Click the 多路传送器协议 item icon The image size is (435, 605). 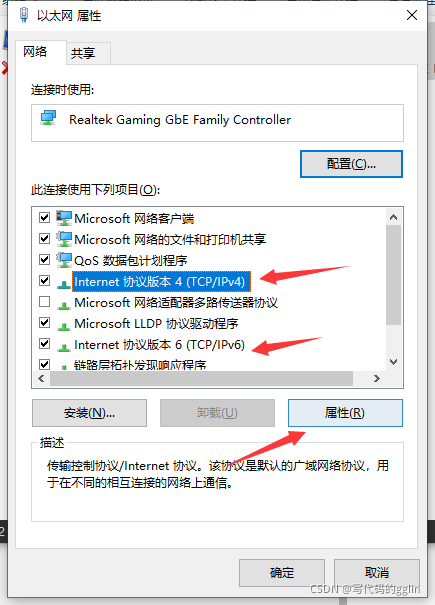click(x=64, y=305)
